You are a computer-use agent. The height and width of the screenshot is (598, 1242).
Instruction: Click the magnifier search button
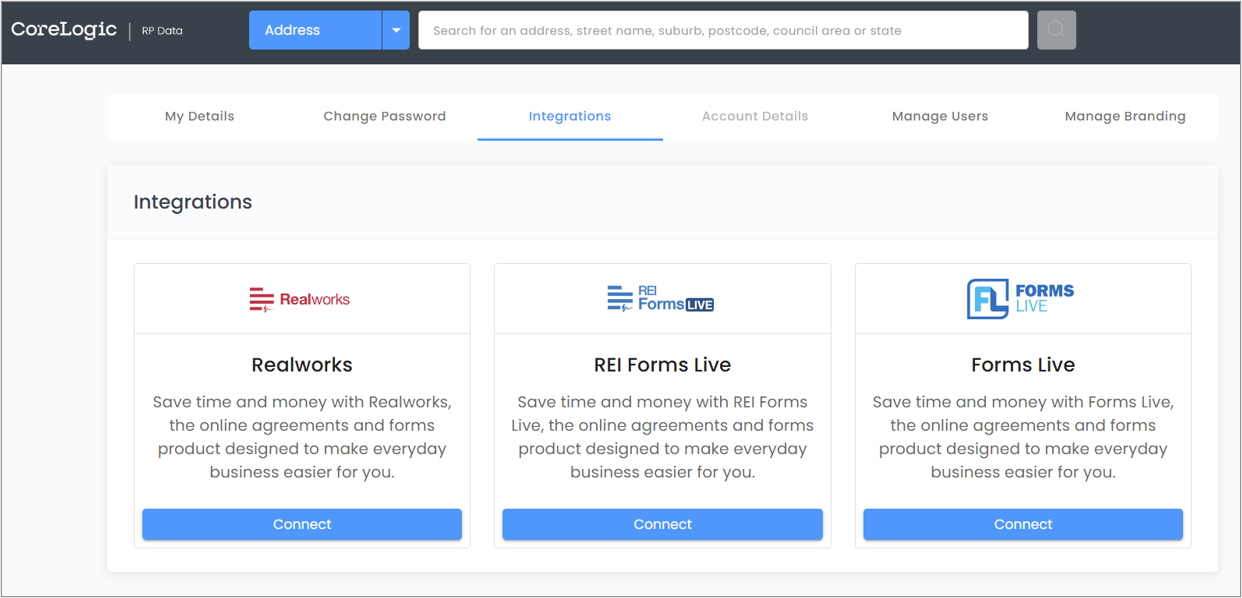tap(1056, 30)
